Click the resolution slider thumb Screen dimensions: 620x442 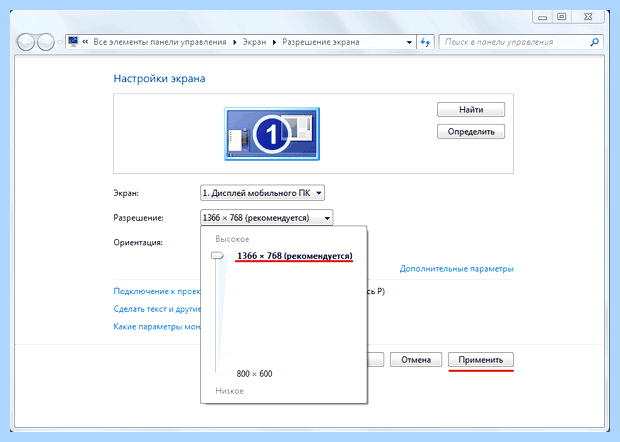point(217,256)
